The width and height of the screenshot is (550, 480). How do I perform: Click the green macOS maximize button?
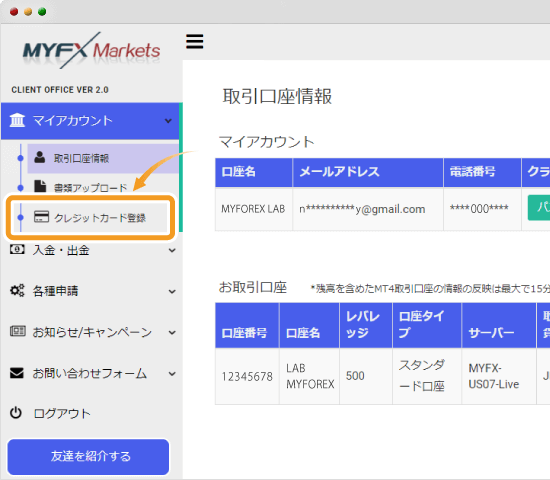[x=42, y=12]
